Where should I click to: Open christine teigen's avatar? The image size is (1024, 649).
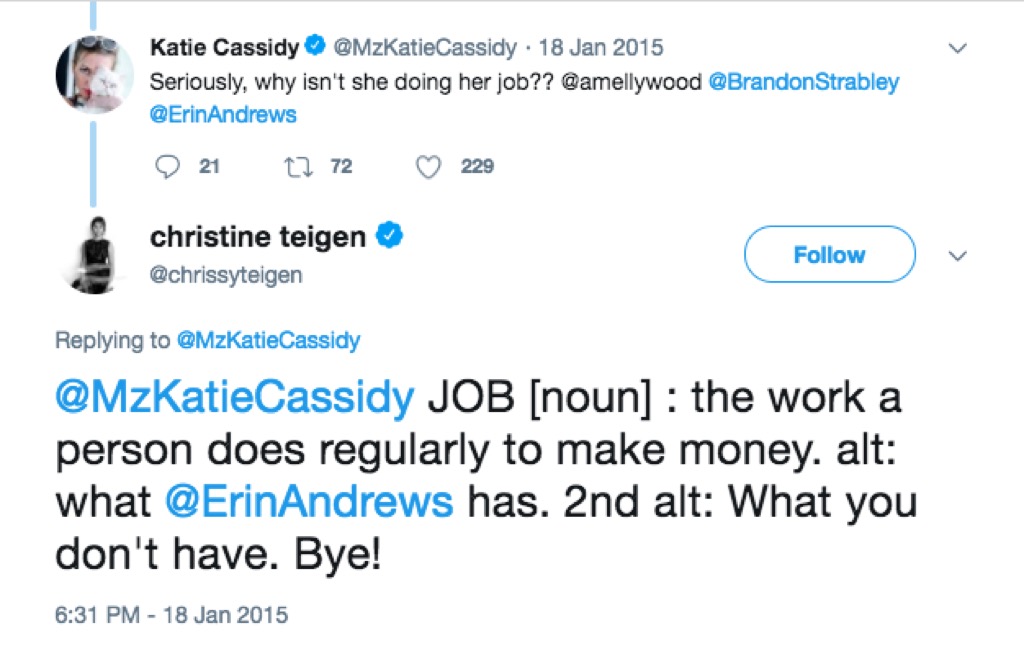pos(94,253)
